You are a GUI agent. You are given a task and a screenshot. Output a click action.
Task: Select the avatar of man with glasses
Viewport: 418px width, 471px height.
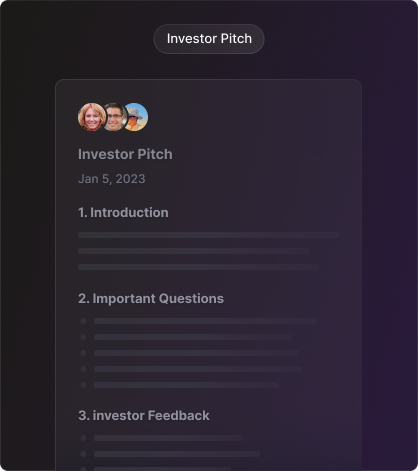pos(114,117)
